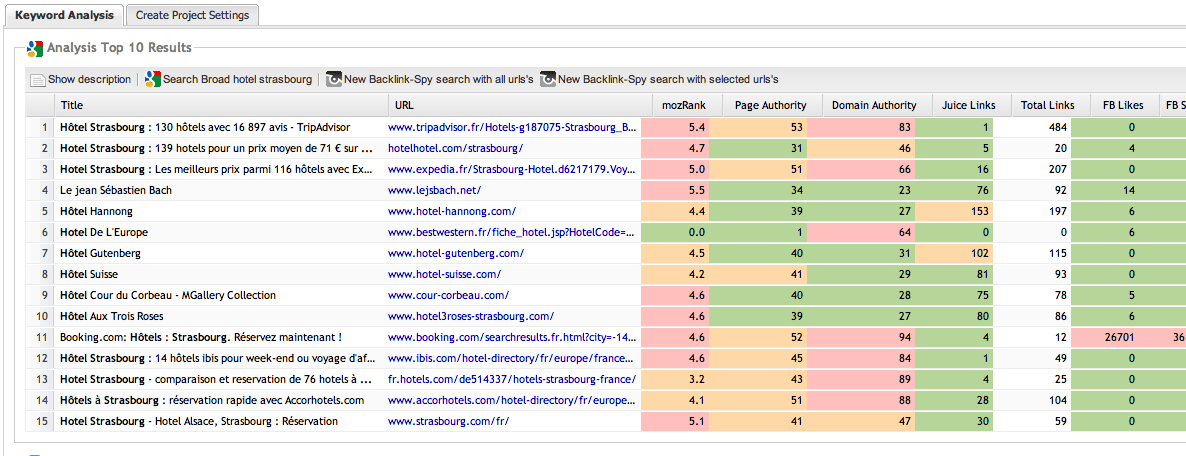Open www.hotel-hannong.com link

point(452,211)
